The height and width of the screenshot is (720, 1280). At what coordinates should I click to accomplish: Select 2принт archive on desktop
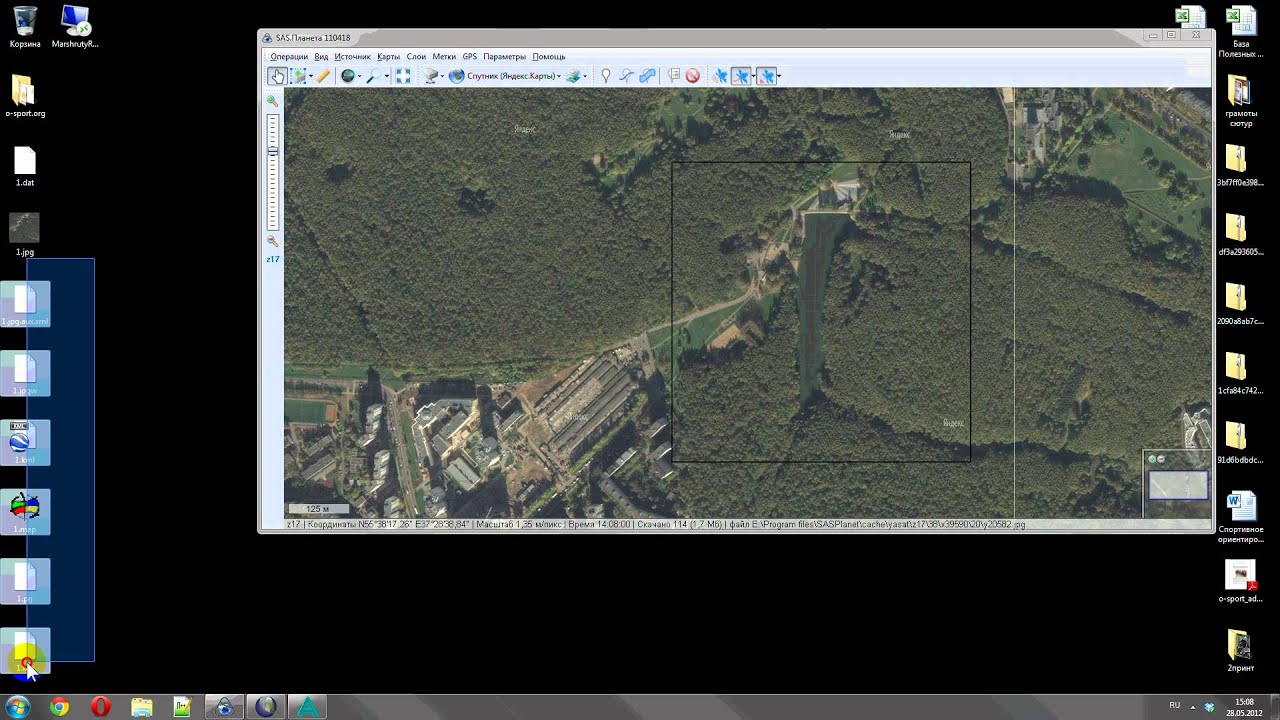[1240, 650]
